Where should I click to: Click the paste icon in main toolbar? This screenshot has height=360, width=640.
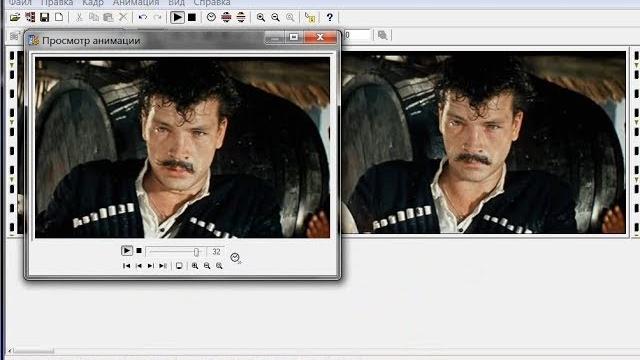tap(108, 17)
